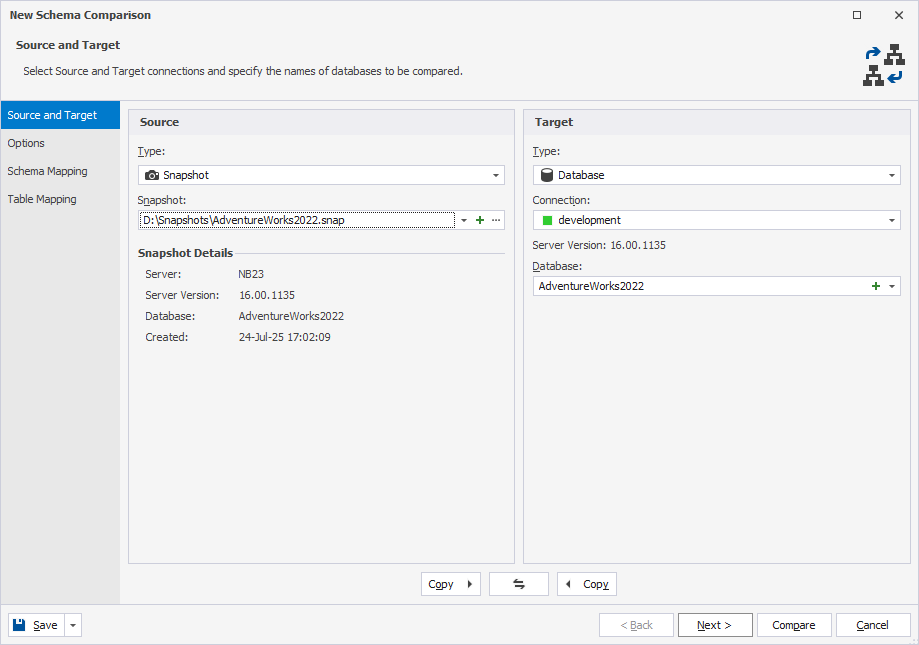Create new target database via plus icon

(x=875, y=285)
